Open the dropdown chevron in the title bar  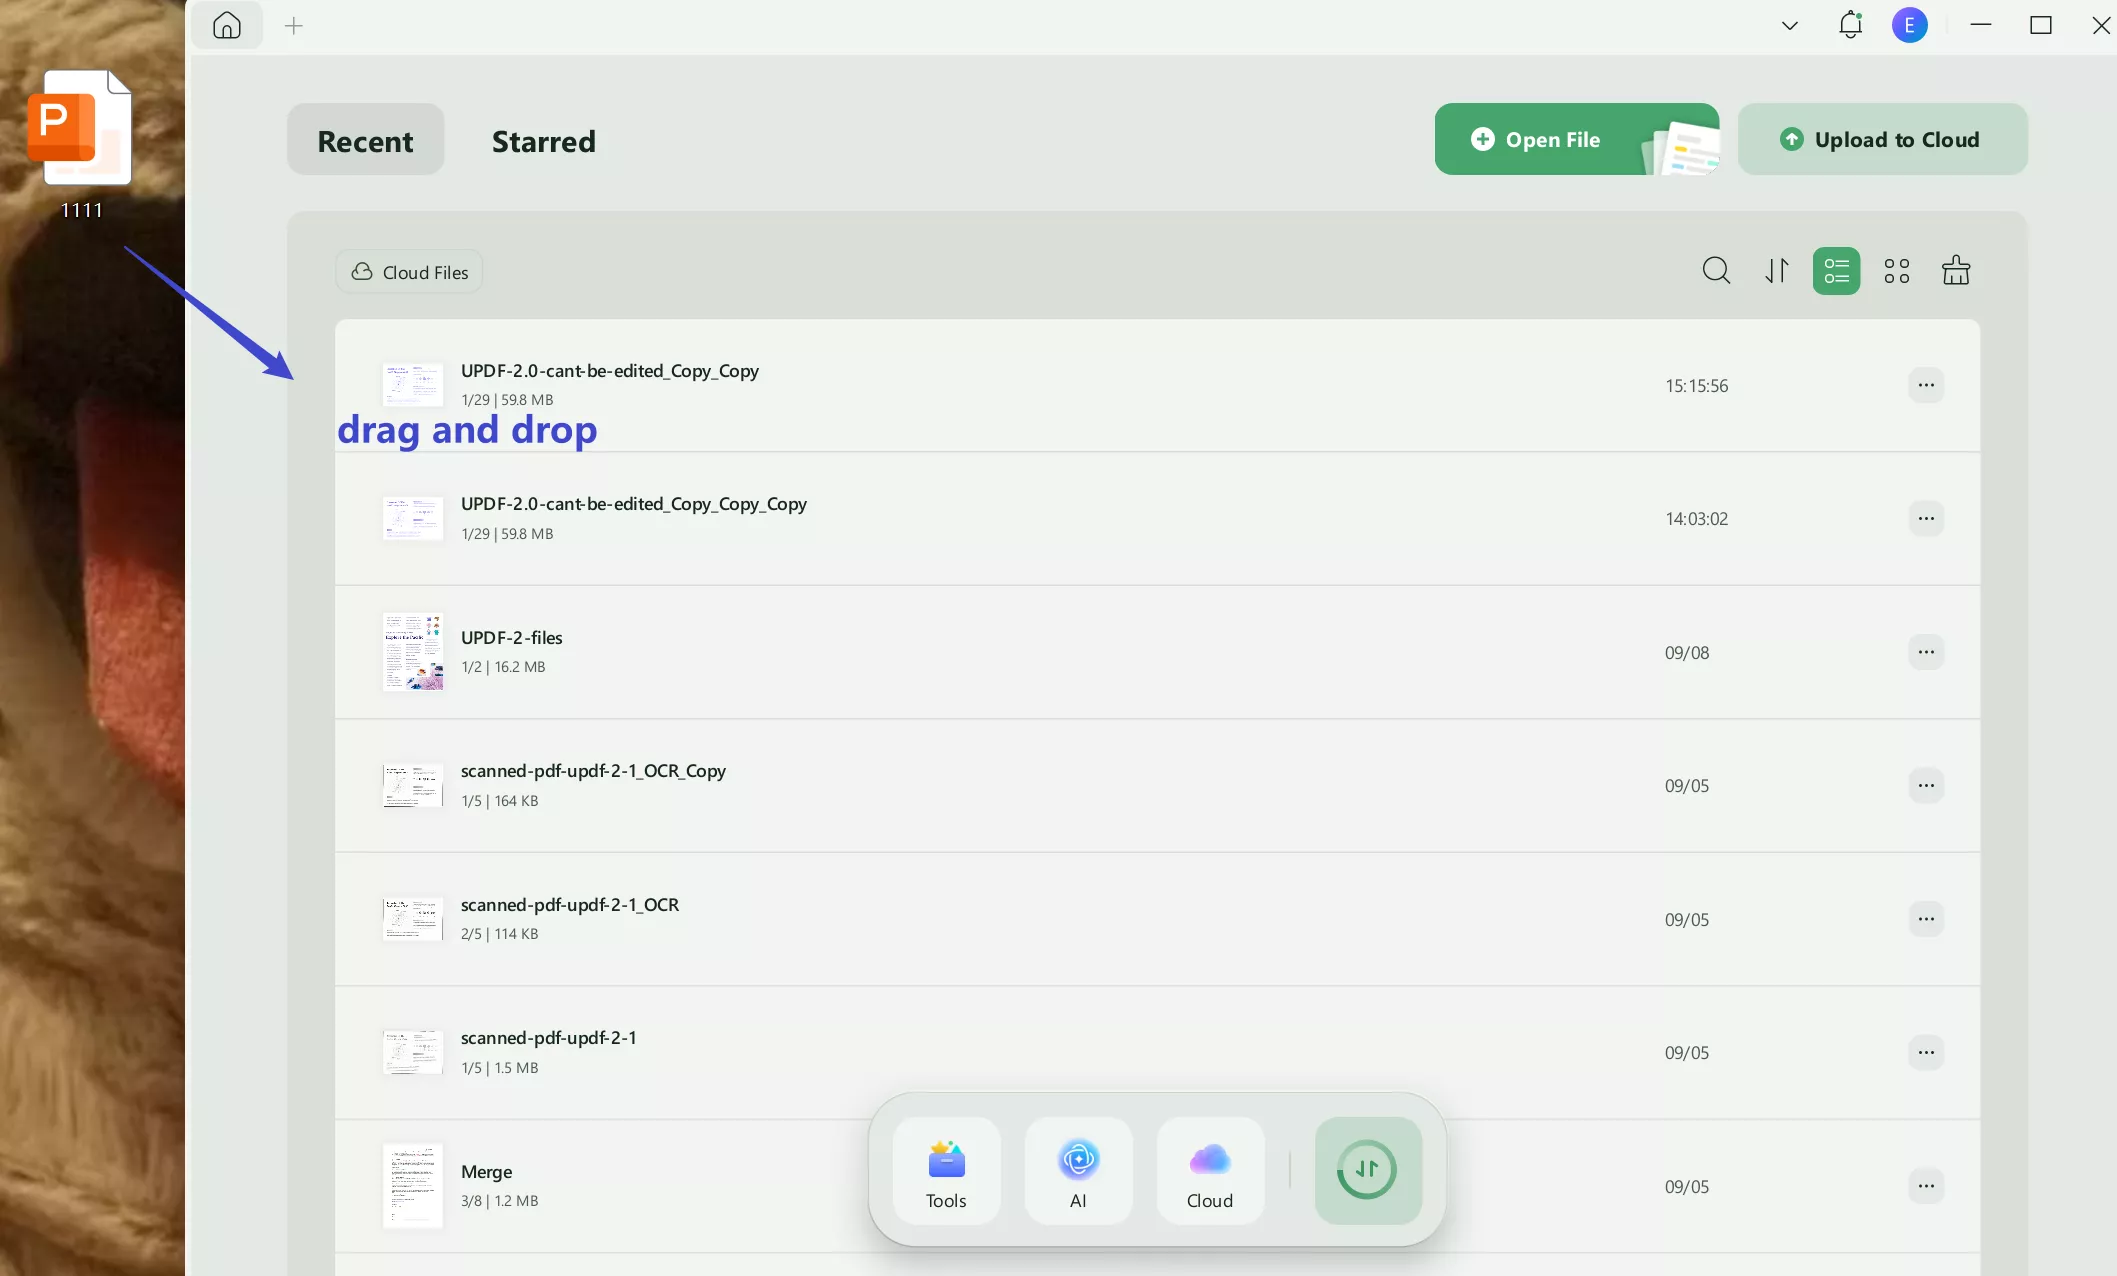click(x=1789, y=25)
